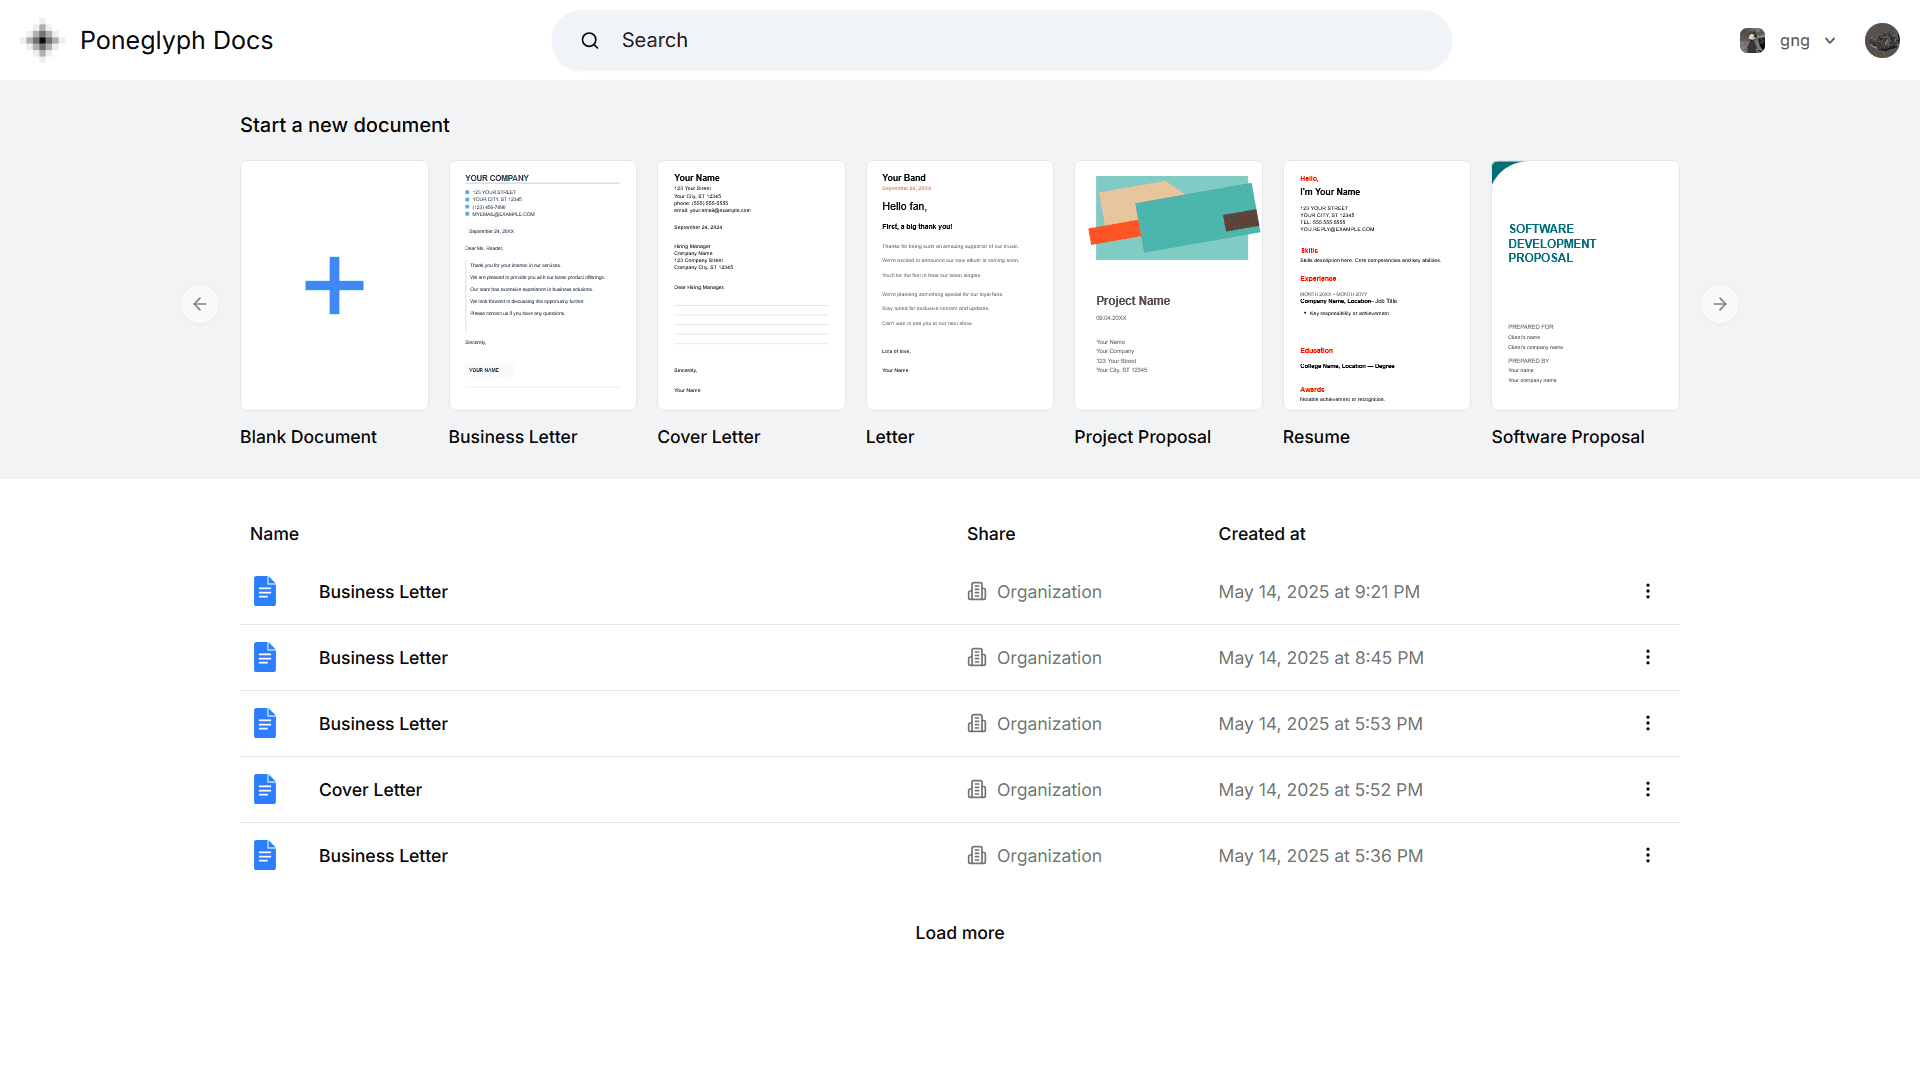Open the gng organization dropdown
Screen dimensions: 1920x1080
[x=1789, y=40]
